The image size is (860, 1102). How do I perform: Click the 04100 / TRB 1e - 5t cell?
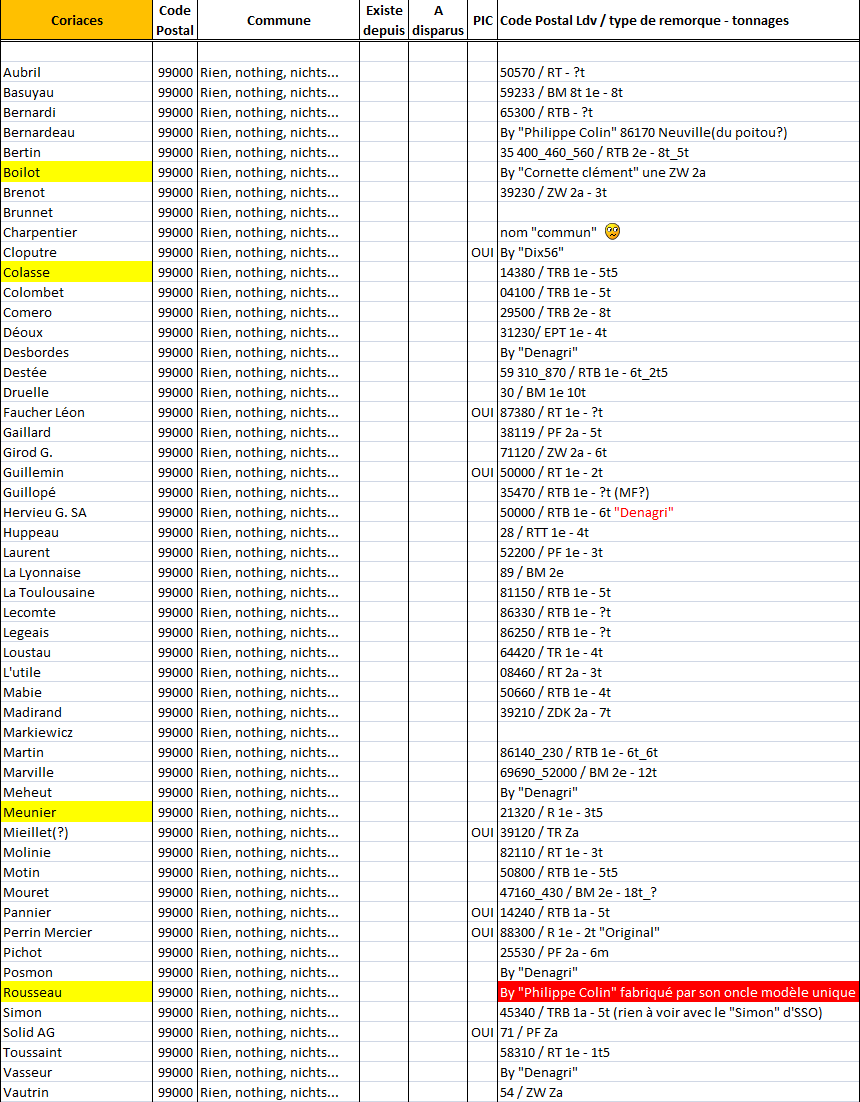click(x=679, y=292)
